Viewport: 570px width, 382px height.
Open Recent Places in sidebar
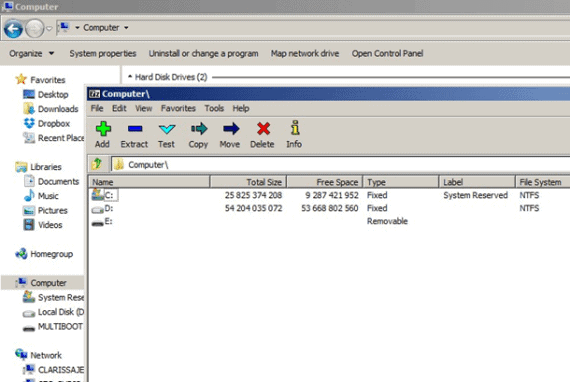tap(54, 138)
